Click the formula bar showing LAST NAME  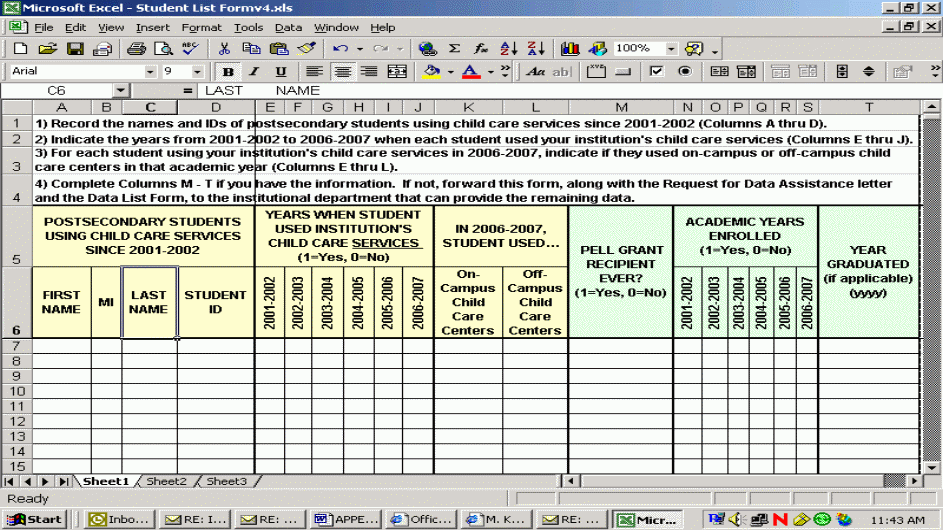tap(560, 91)
